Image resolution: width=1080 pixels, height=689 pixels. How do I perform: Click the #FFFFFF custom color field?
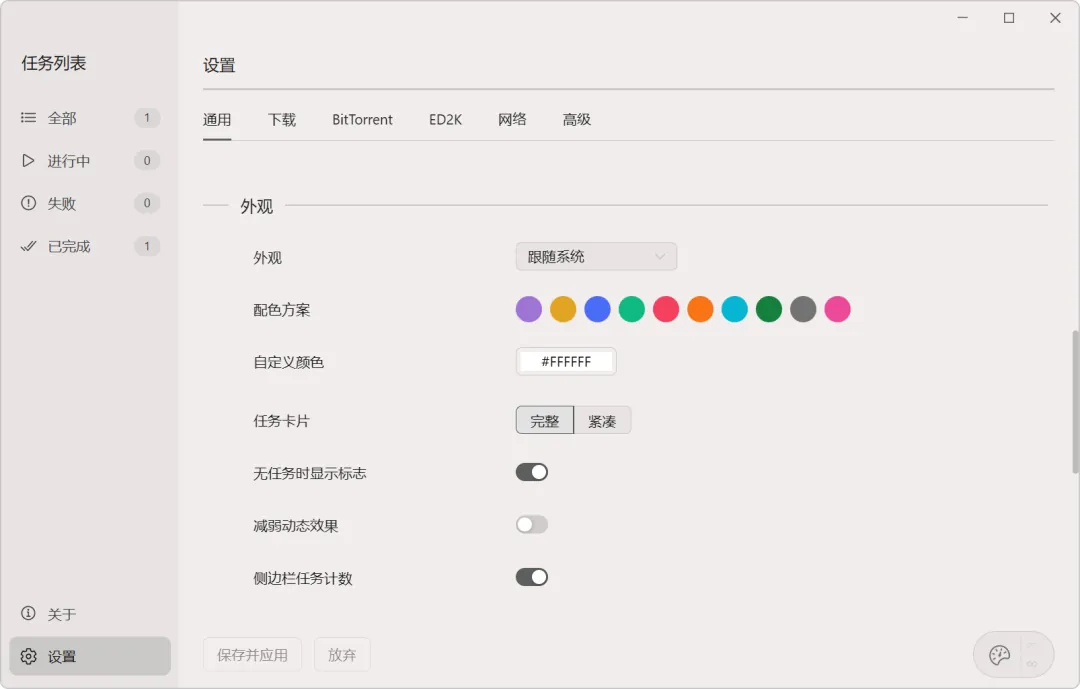pyautogui.click(x=566, y=362)
